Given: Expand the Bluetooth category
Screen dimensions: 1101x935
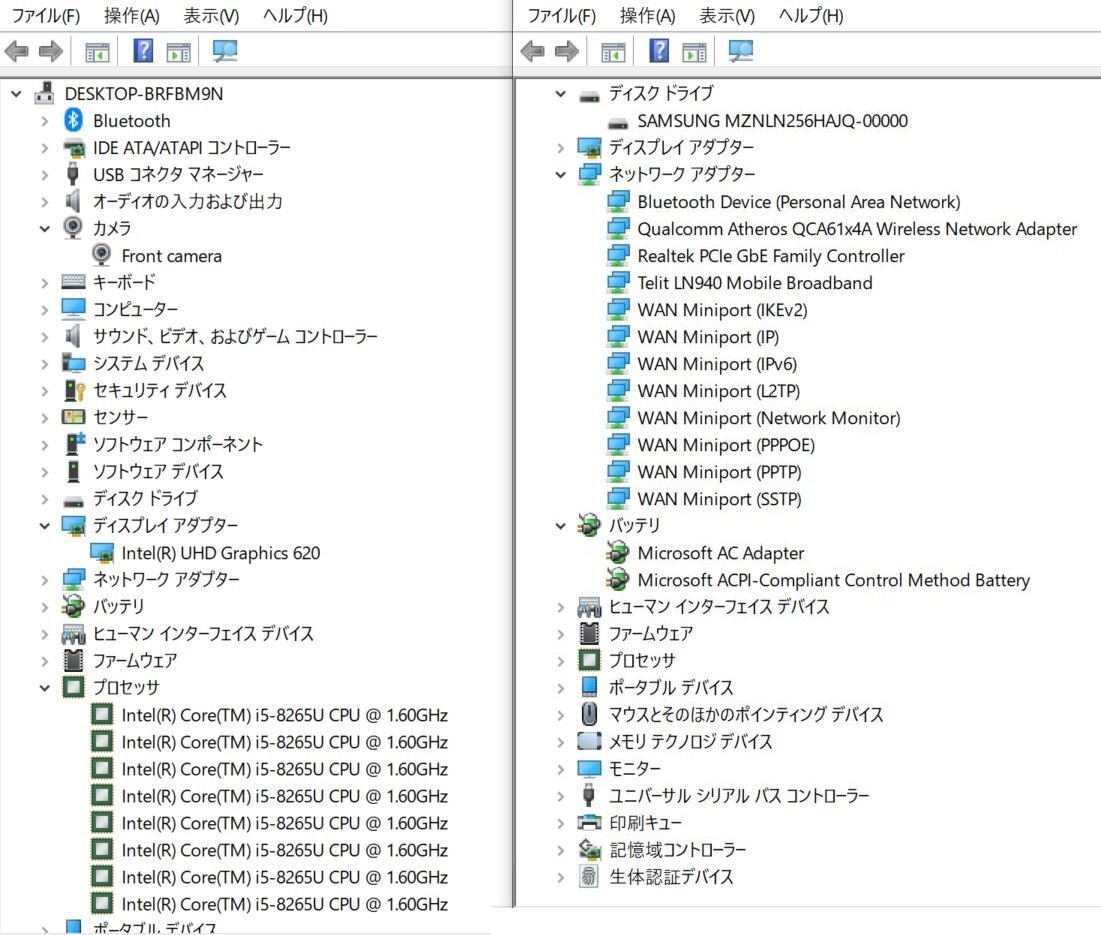Looking at the screenshot, I should pyautogui.click(x=44, y=121).
